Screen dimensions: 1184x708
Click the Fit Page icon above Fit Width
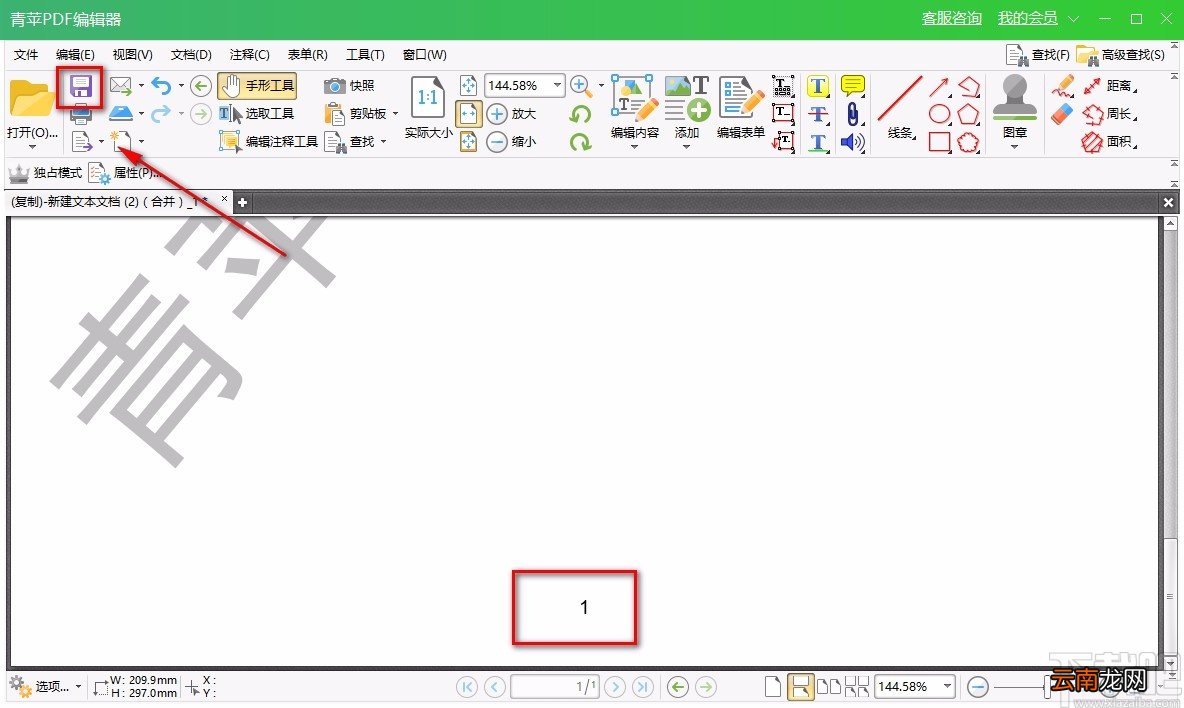468,85
